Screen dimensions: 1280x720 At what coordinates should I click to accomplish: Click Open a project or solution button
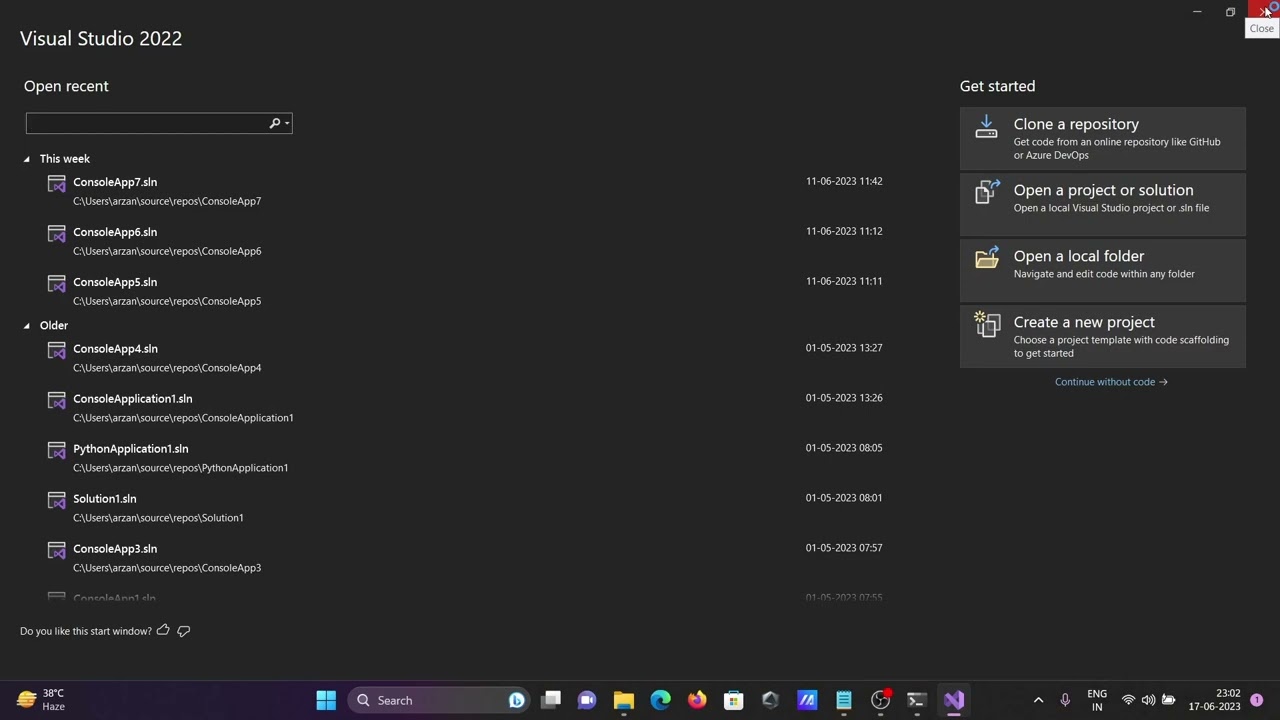[x=1103, y=204]
